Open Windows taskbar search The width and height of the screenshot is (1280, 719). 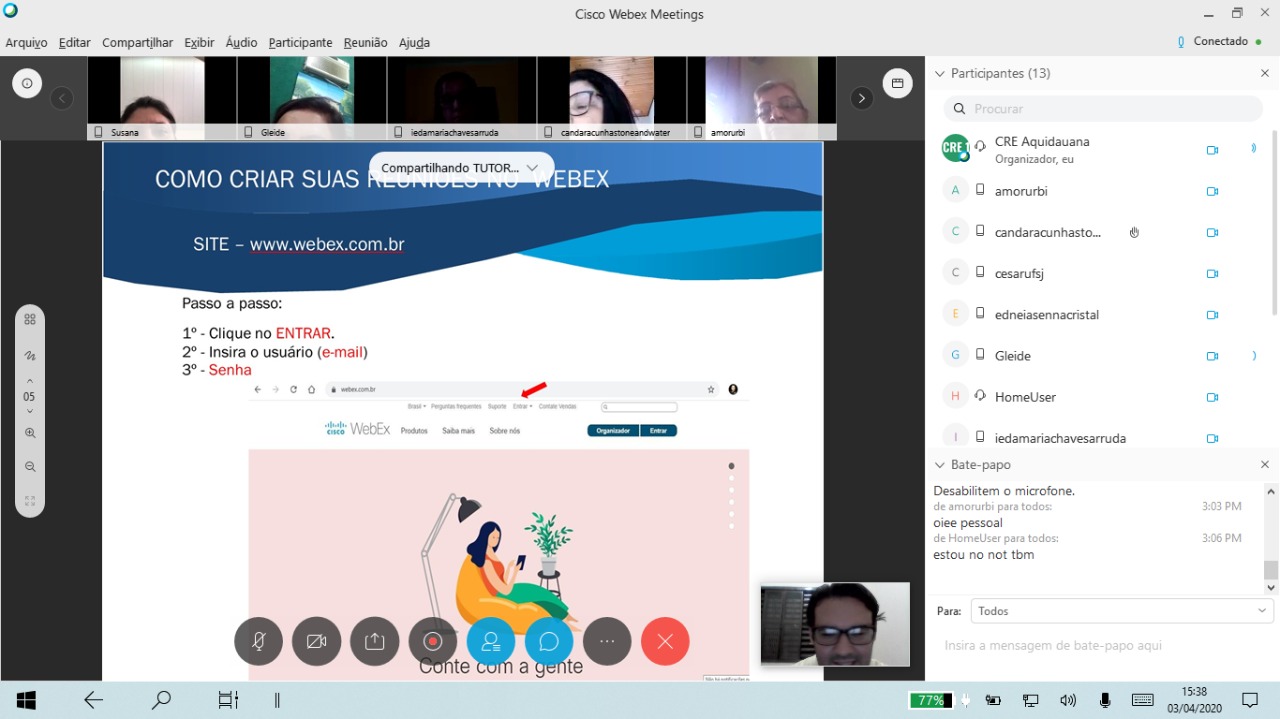pyautogui.click(x=161, y=700)
